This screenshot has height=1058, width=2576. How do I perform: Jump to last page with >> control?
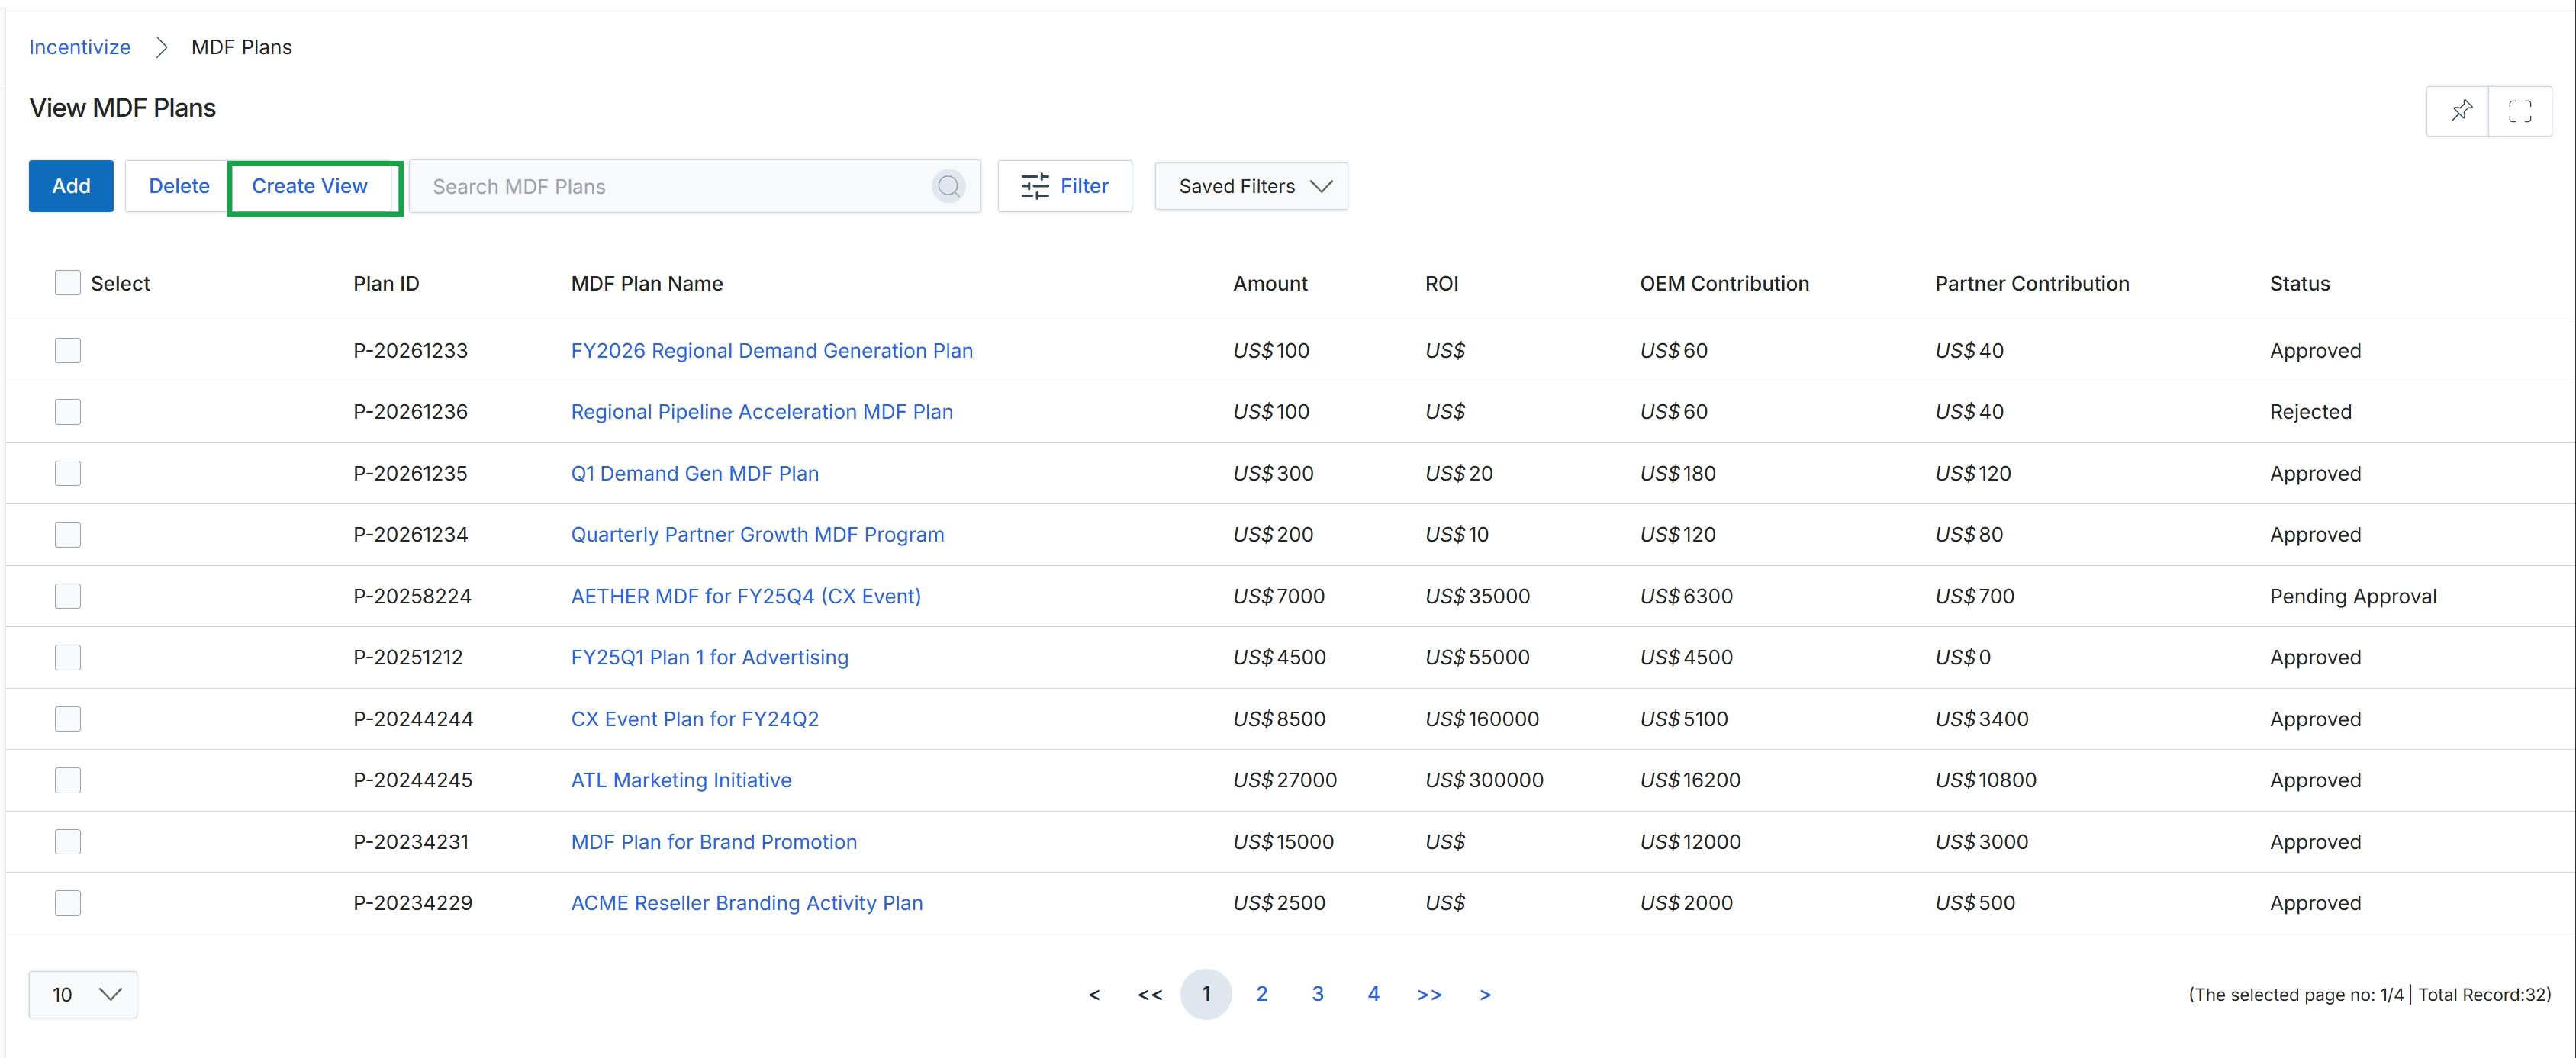tap(1429, 995)
